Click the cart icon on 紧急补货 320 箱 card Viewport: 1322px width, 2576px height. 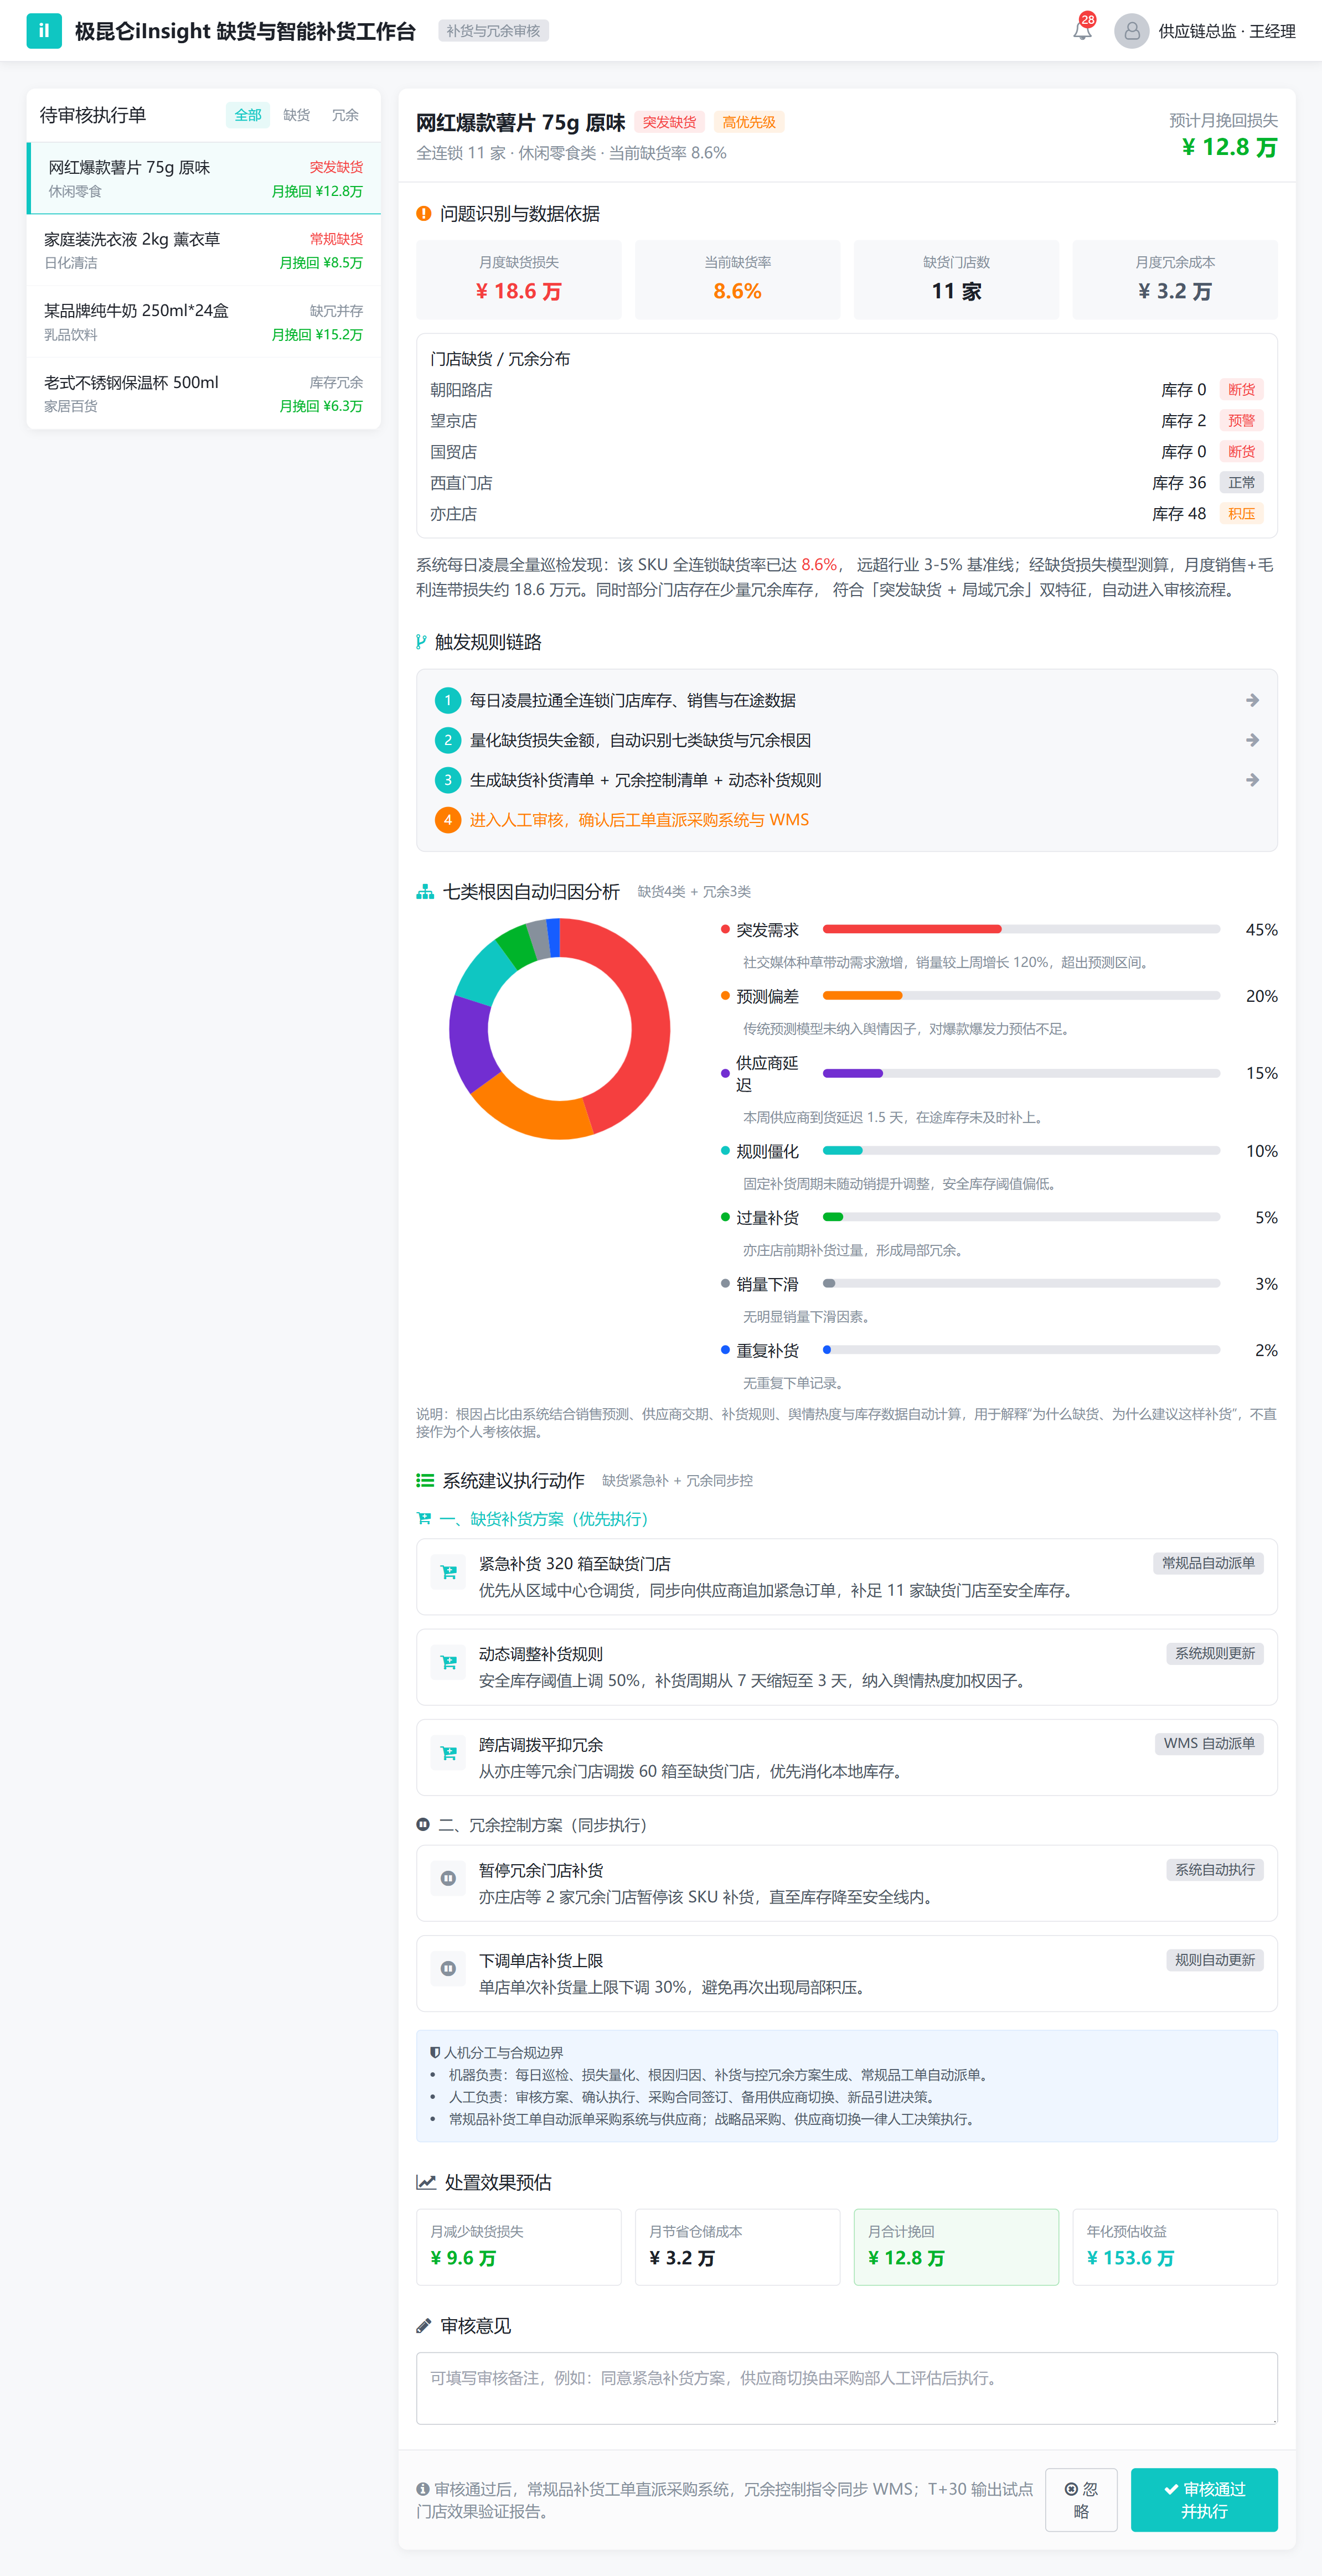(448, 1572)
